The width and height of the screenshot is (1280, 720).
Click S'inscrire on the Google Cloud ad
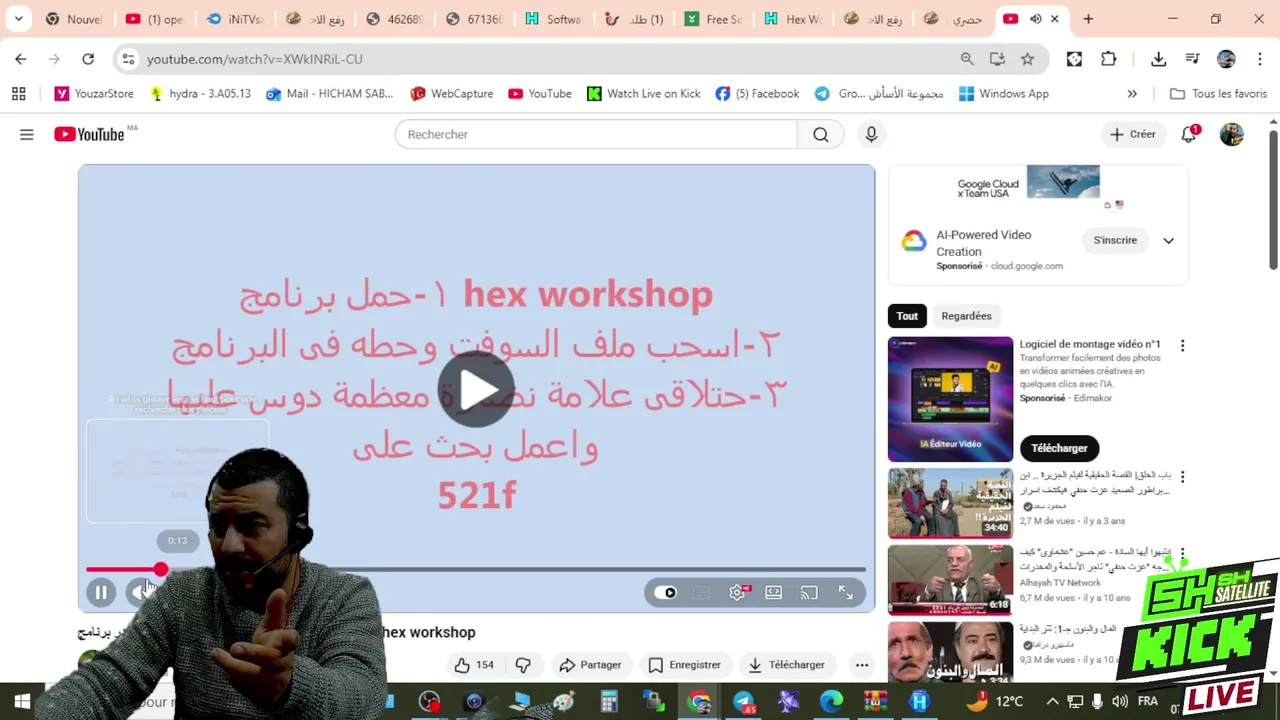pos(1115,240)
